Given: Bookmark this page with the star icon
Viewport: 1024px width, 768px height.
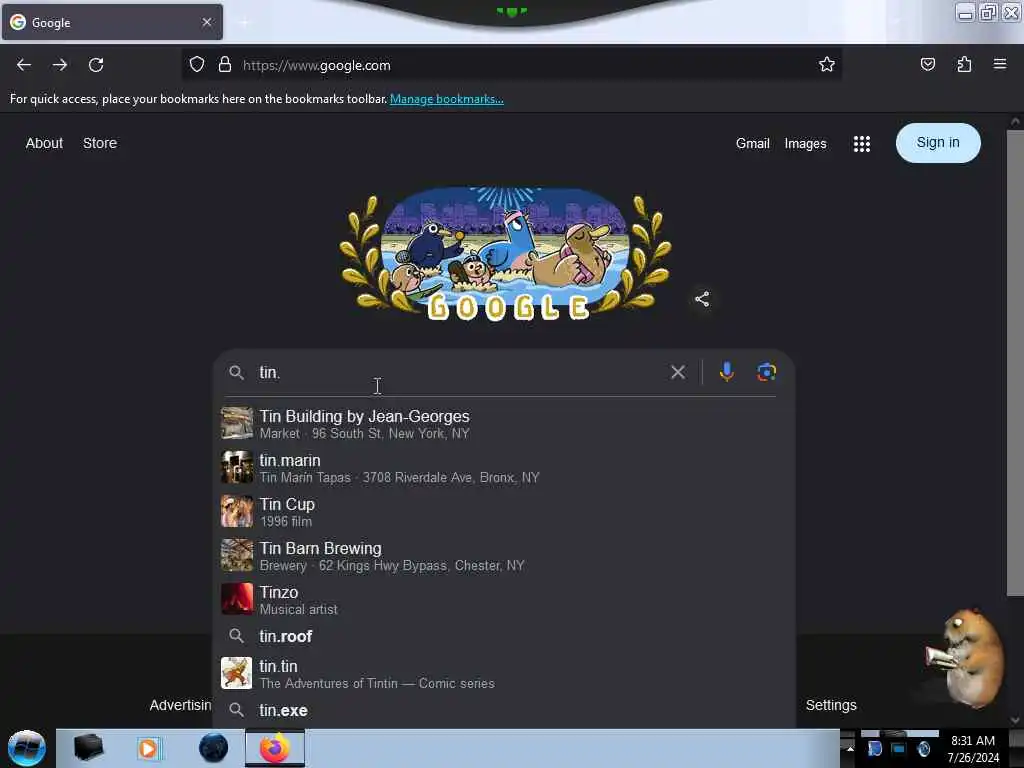Looking at the screenshot, I should coord(827,65).
